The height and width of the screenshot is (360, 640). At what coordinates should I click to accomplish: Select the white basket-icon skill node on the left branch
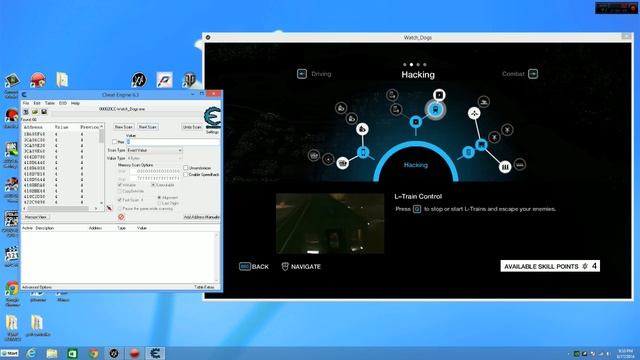pyautogui.click(x=343, y=163)
